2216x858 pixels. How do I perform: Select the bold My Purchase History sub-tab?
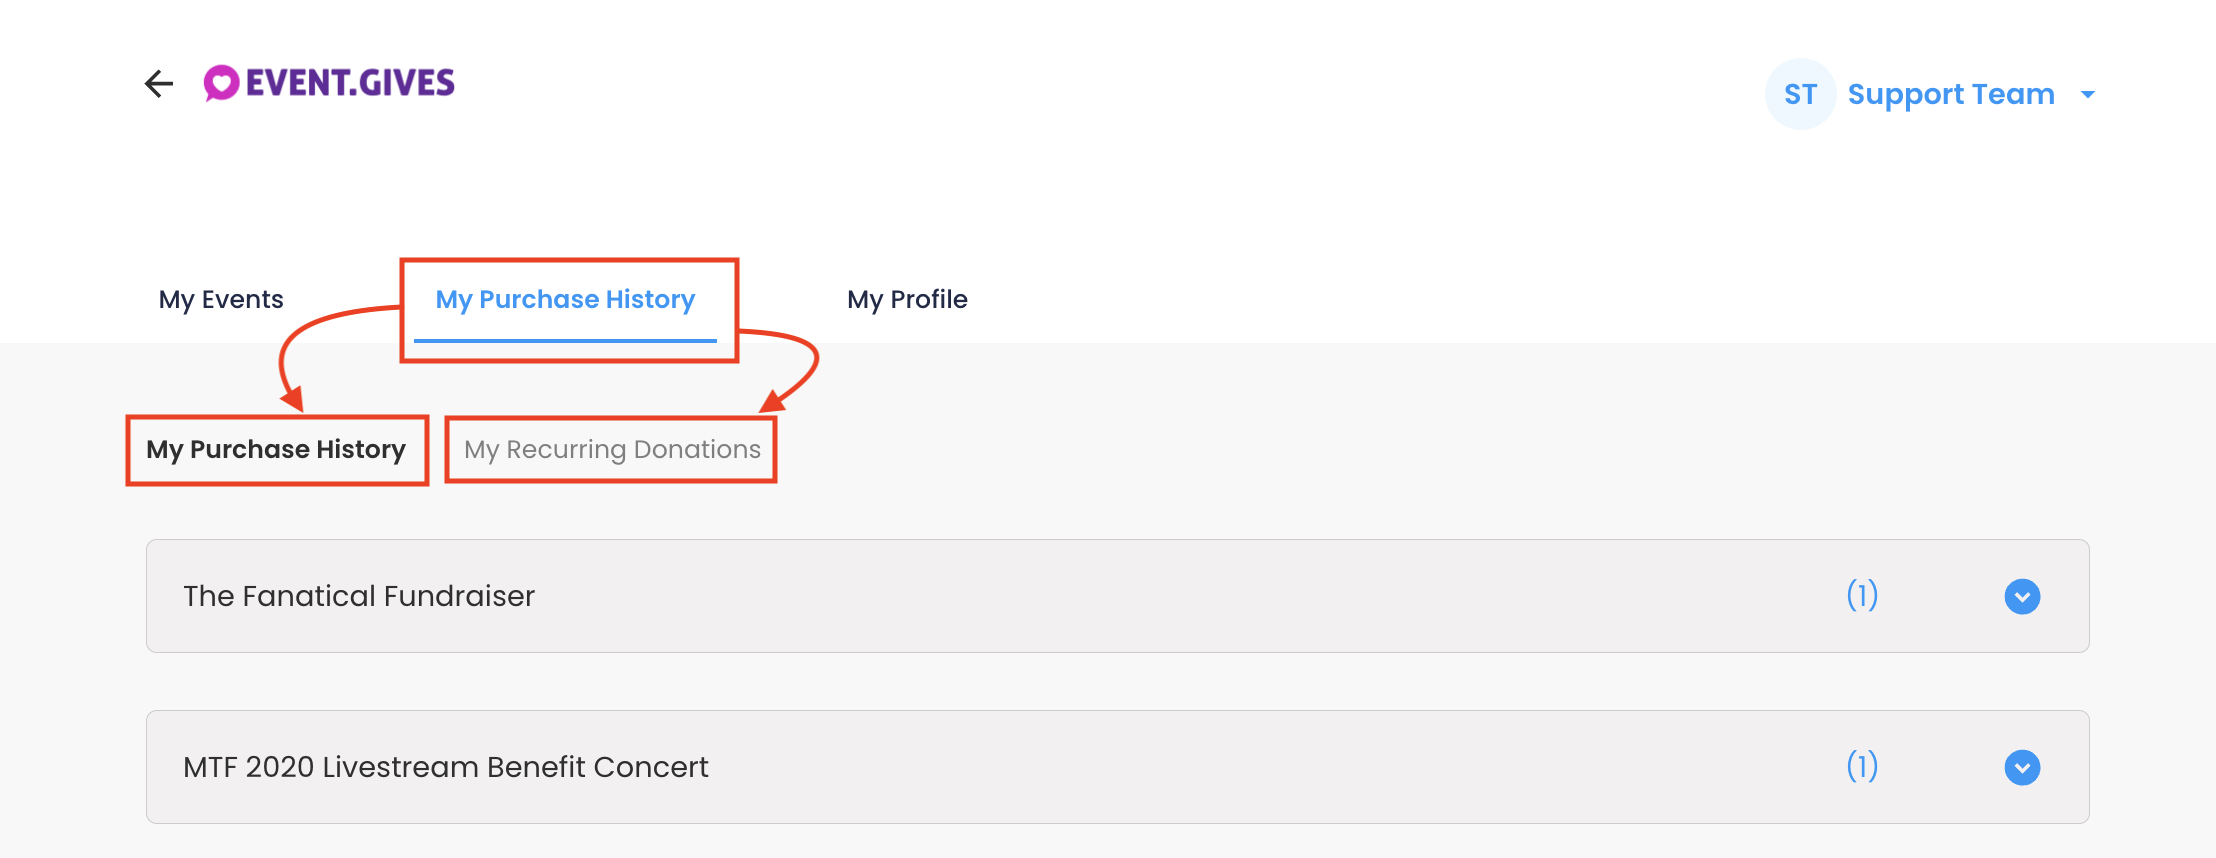276,449
